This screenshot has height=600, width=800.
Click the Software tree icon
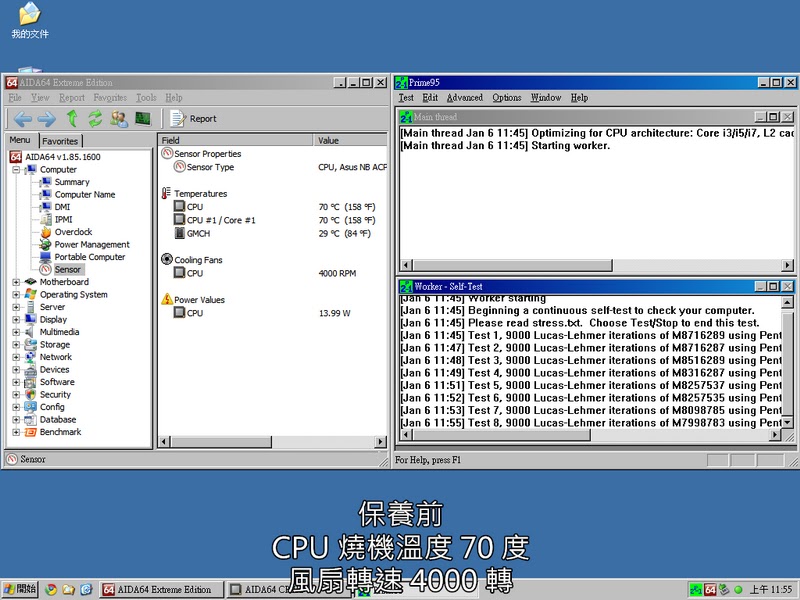click(31, 382)
